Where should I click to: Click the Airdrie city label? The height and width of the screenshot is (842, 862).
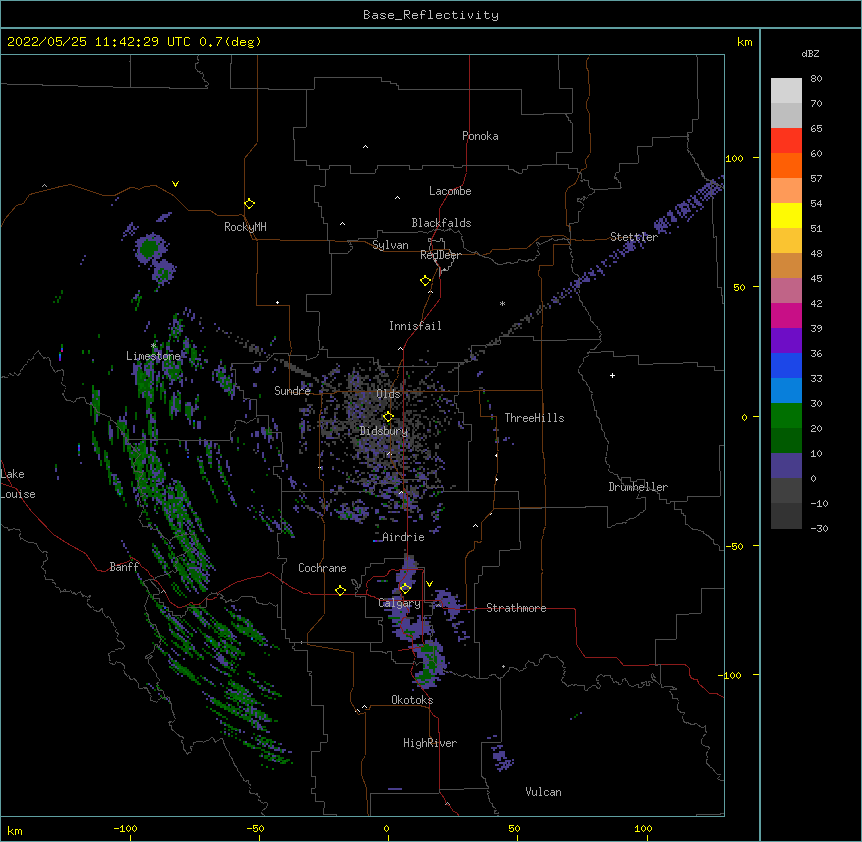[x=404, y=537]
